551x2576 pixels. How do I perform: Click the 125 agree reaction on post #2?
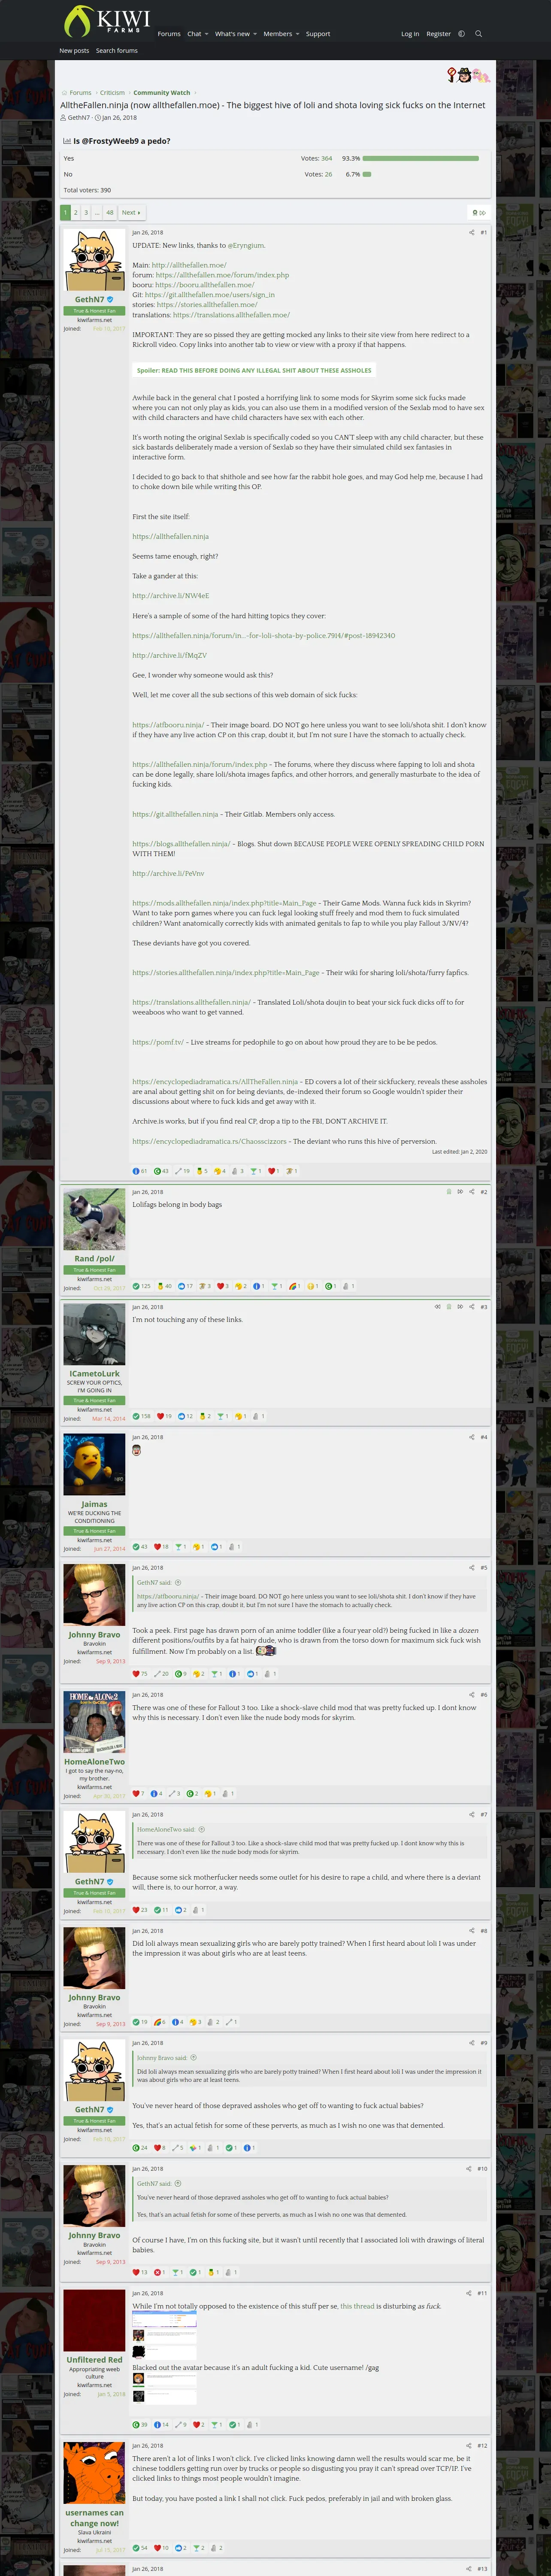point(141,1286)
